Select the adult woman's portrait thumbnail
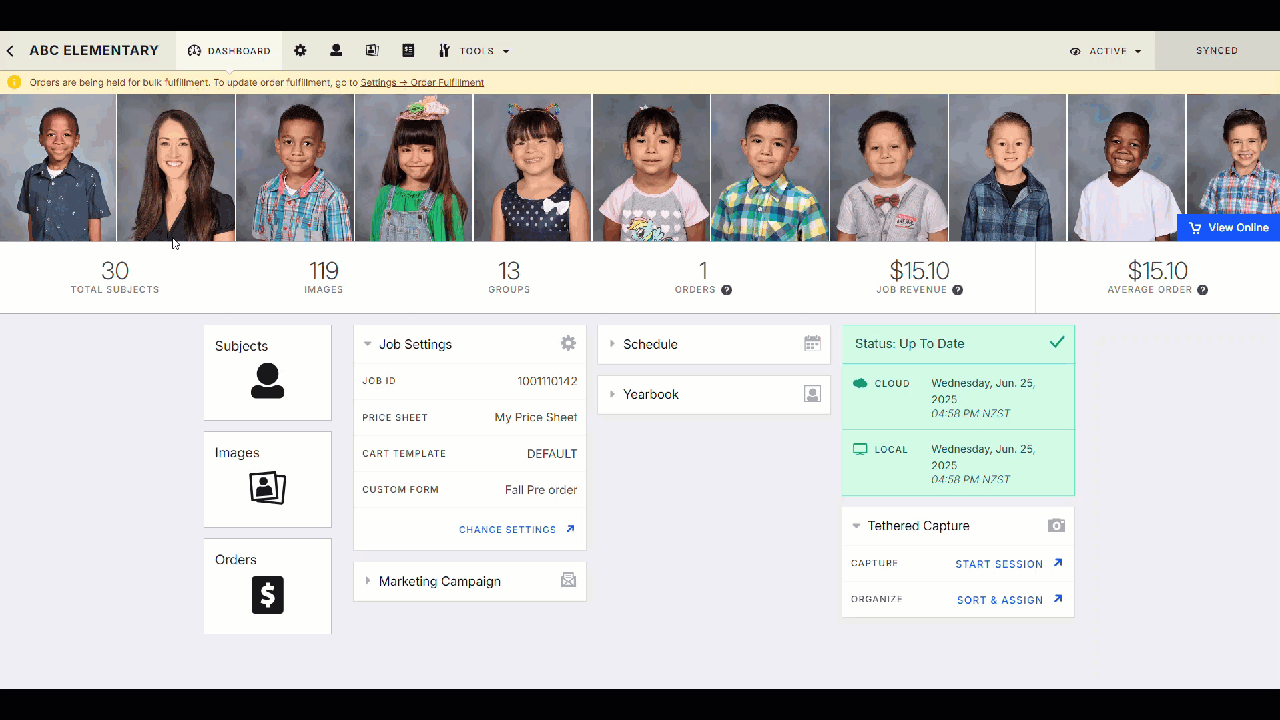1280x720 pixels. pos(176,168)
